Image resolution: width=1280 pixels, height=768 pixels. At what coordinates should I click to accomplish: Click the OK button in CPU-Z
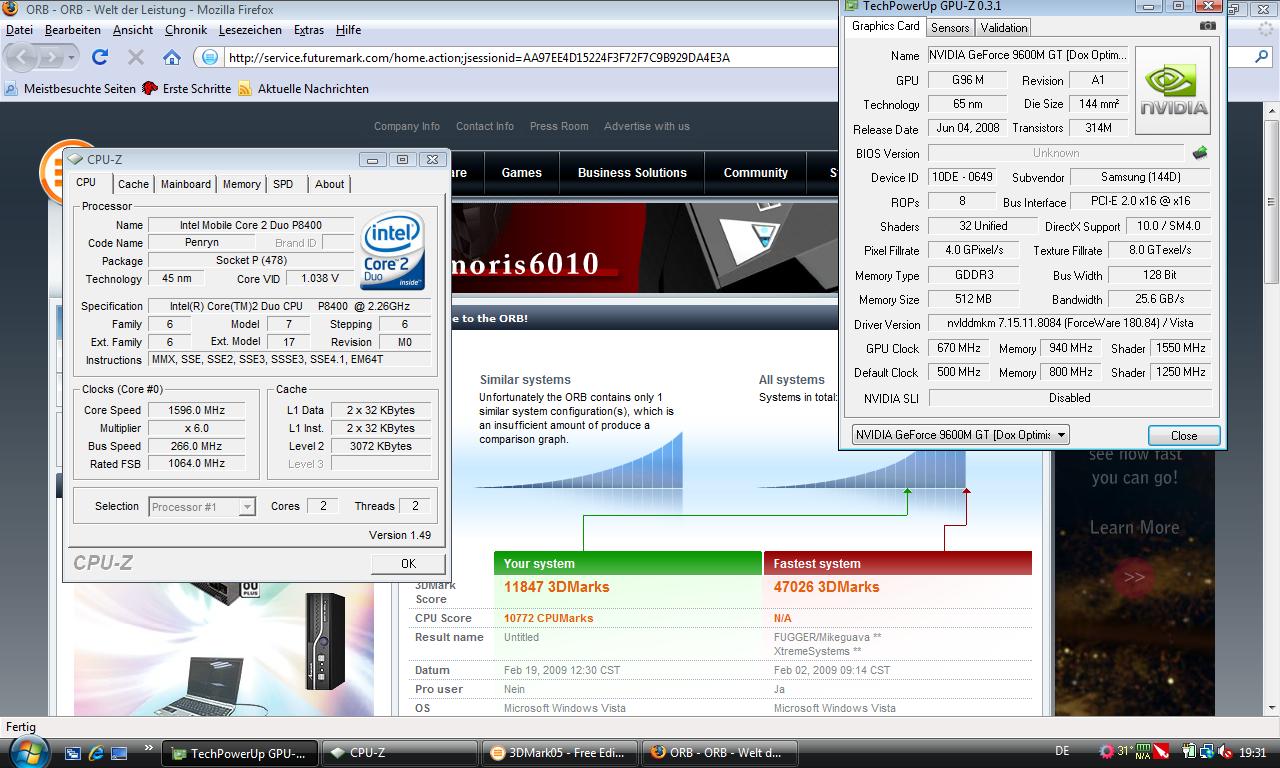pyautogui.click(x=408, y=564)
